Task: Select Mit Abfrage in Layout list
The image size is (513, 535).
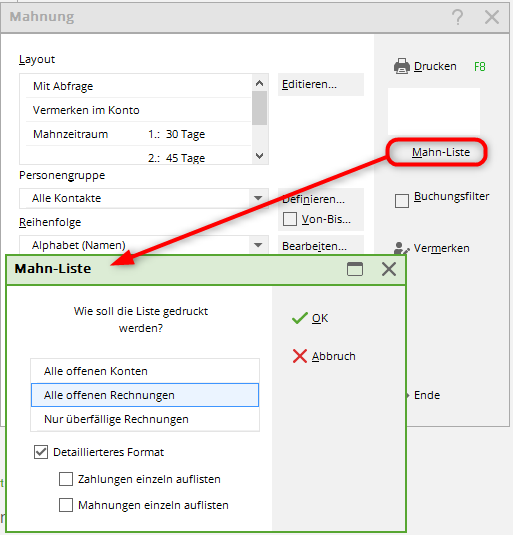Action: coord(138,86)
